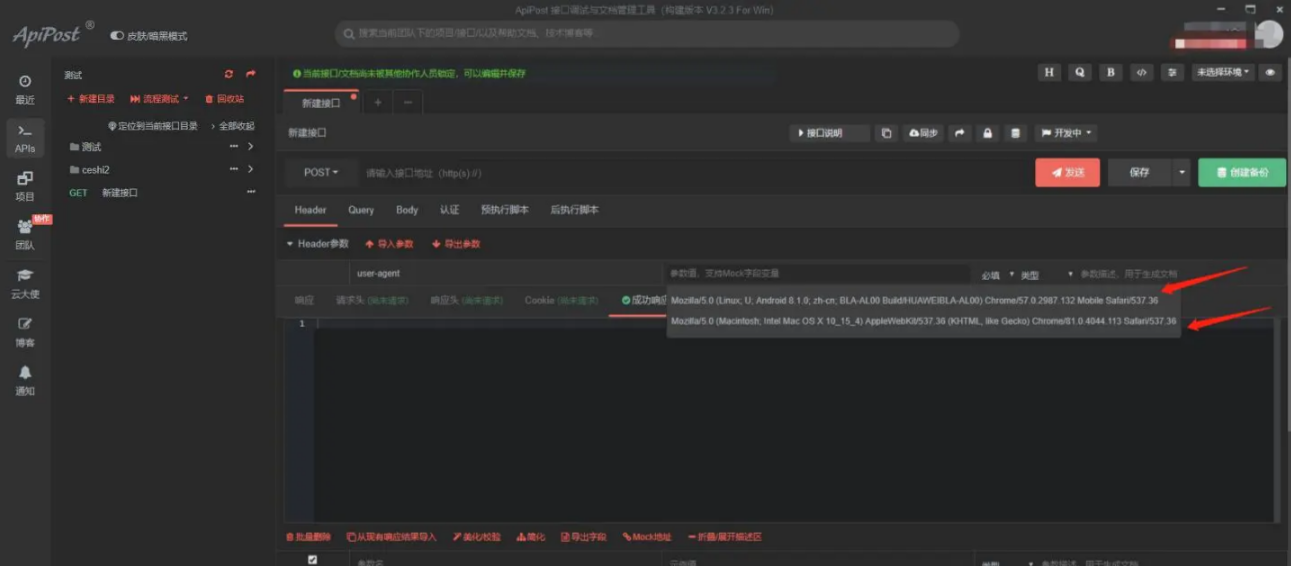This screenshot has height=566, width=1291.
Task: Select the 新建接口 open tab
Action: [322, 103]
